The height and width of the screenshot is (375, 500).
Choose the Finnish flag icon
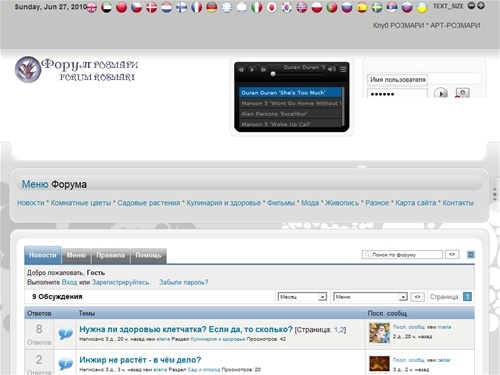pos(181,7)
